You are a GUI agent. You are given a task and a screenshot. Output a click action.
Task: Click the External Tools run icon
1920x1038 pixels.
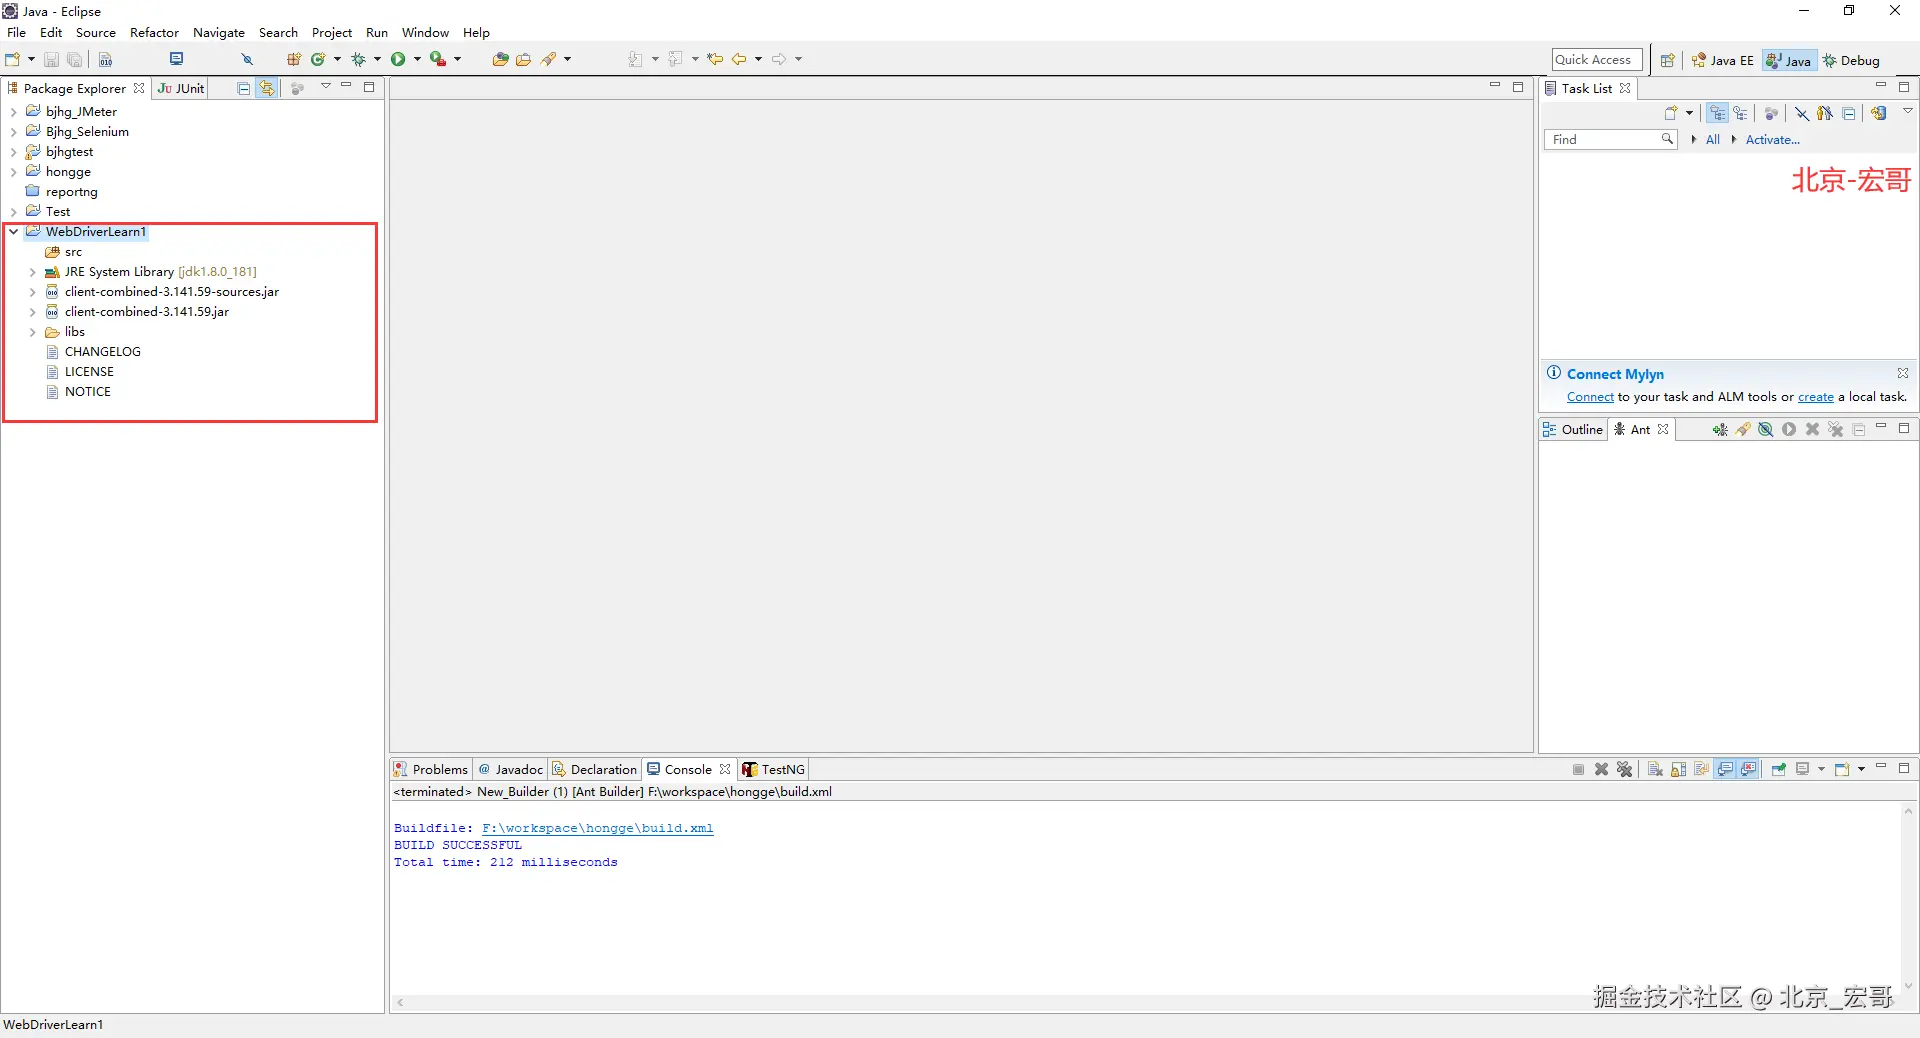(438, 59)
